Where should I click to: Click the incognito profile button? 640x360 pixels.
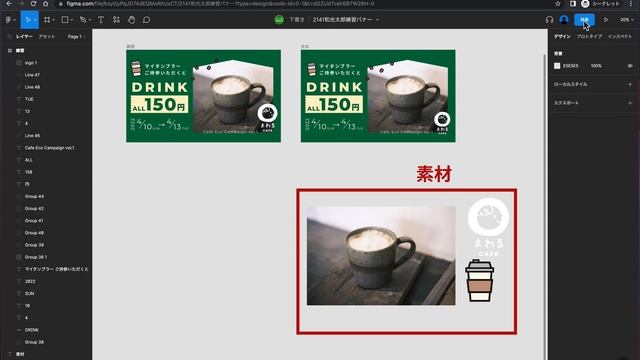coord(600,4)
